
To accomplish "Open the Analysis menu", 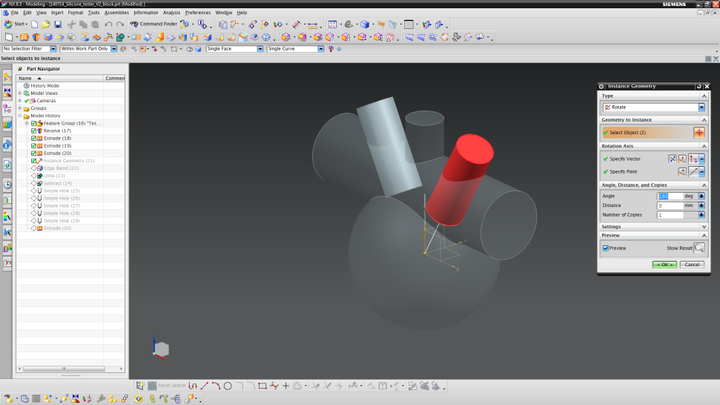I will [x=171, y=13].
